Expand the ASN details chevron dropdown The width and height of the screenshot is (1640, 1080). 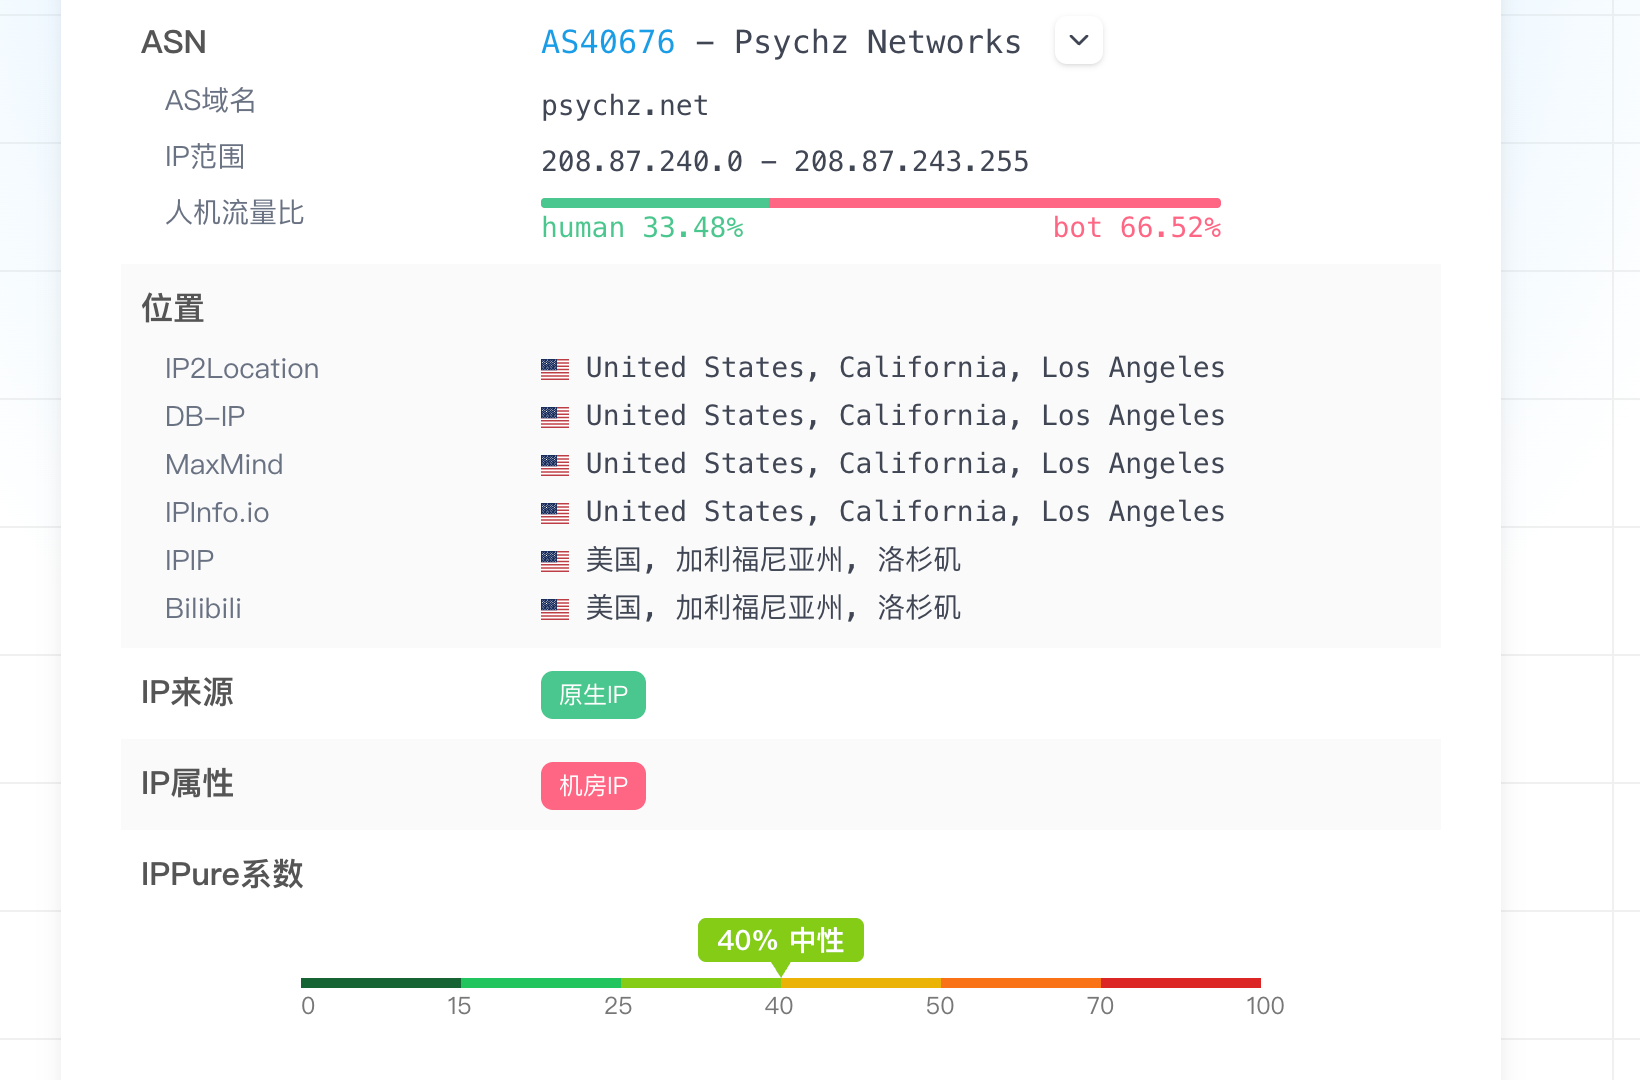click(x=1079, y=41)
